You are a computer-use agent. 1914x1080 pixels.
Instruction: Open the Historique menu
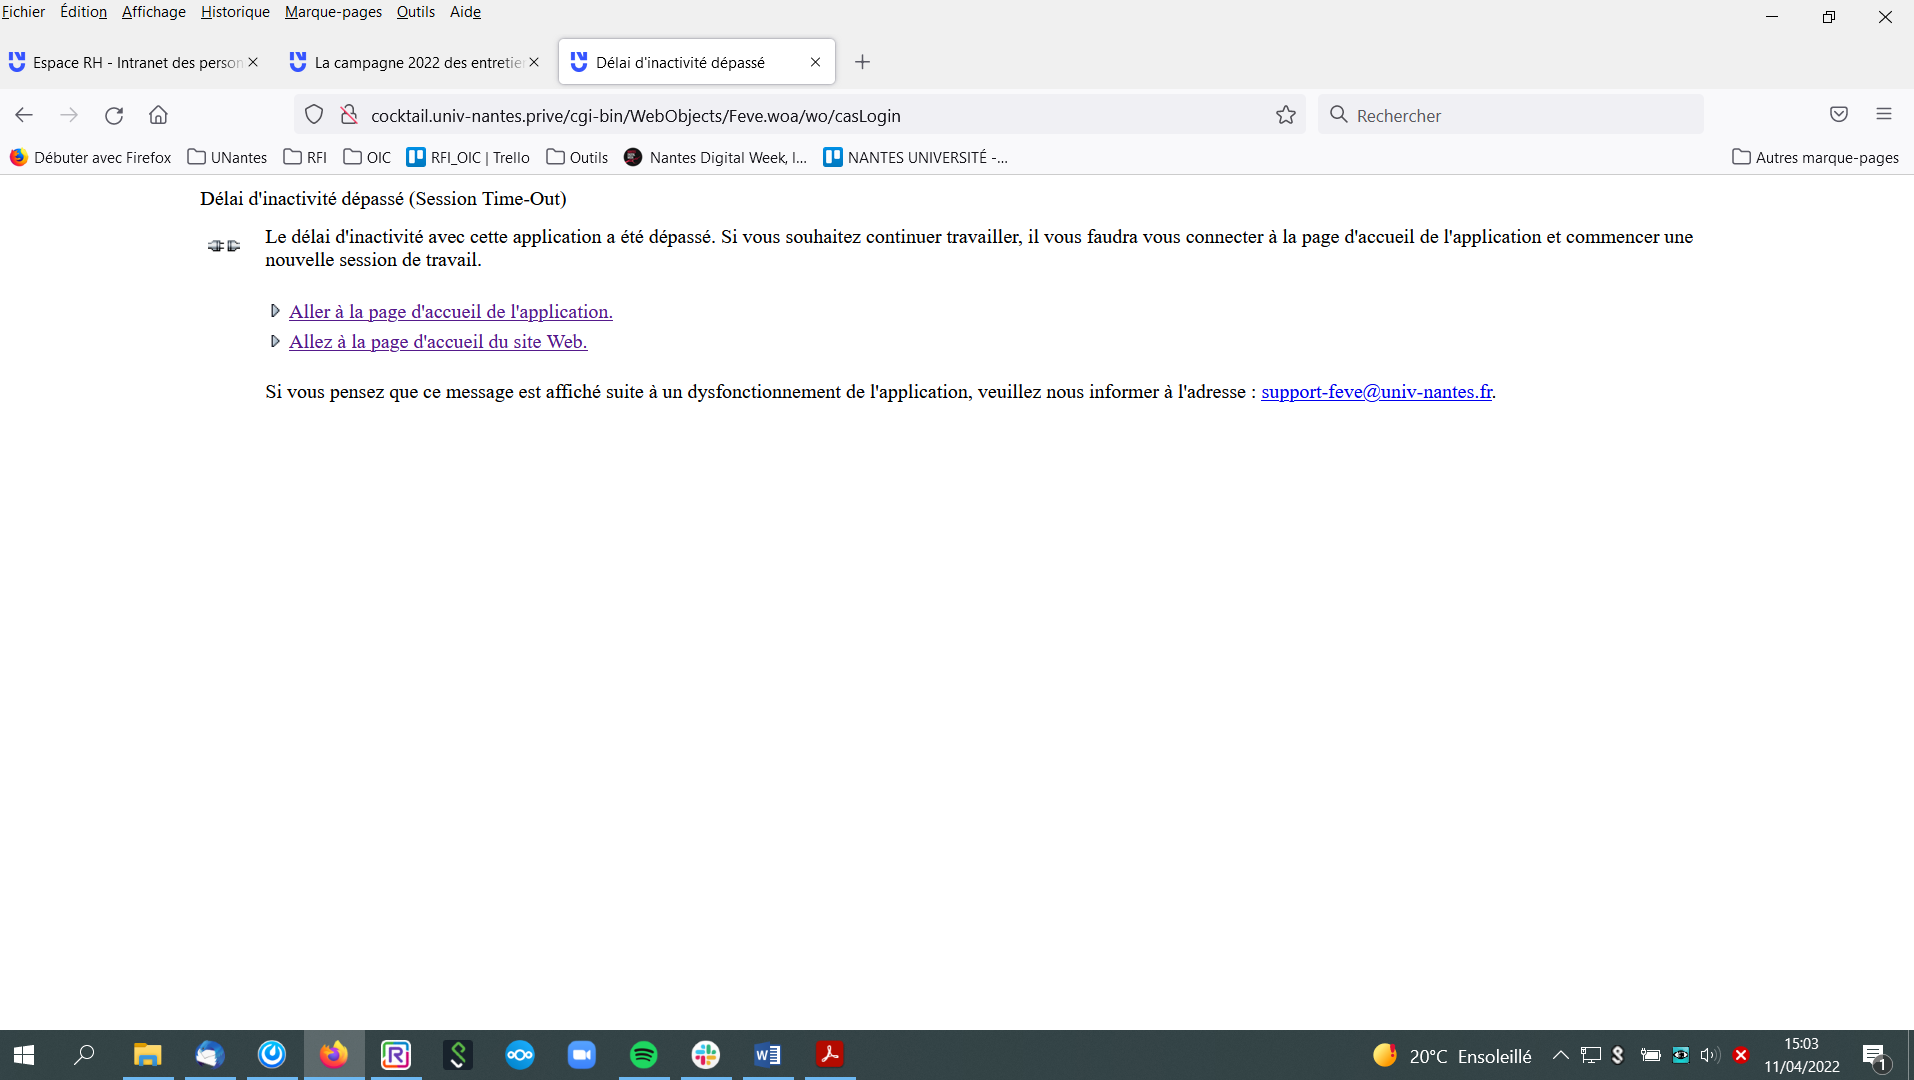pyautogui.click(x=235, y=12)
